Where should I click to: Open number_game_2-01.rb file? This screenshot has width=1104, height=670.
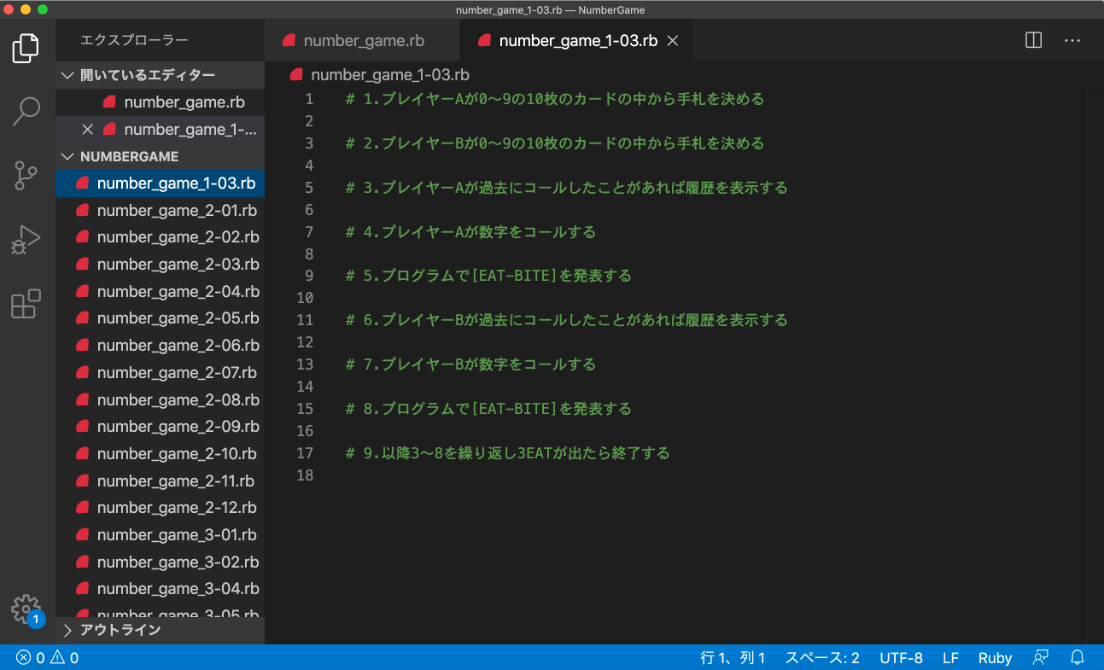160,210
